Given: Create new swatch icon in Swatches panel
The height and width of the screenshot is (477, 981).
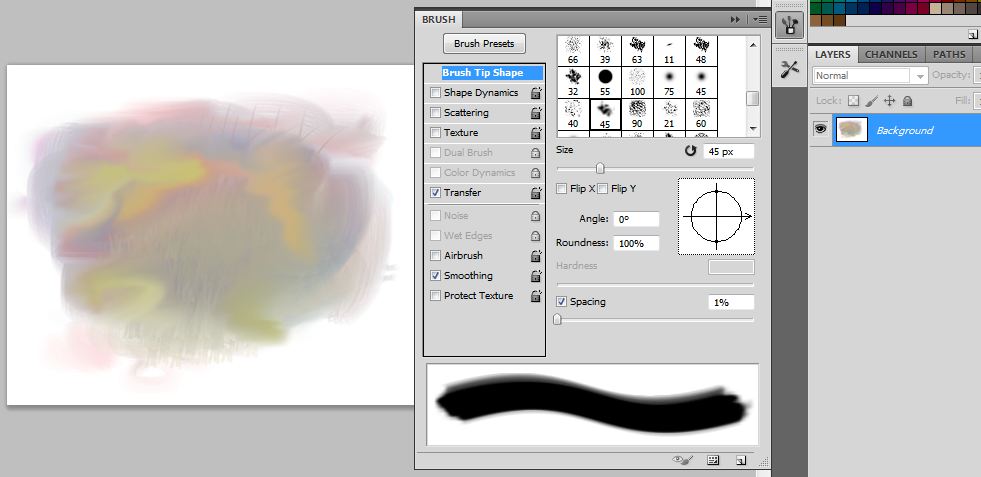Looking at the screenshot, I should coord(972,36).
